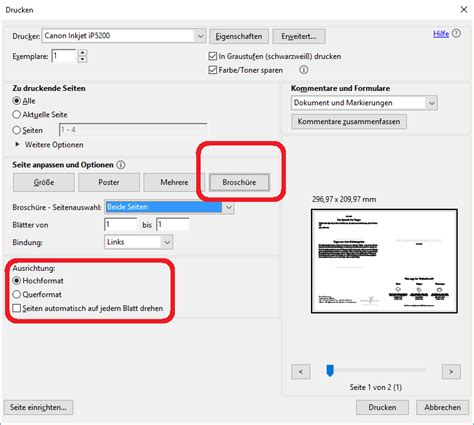Select the Poster sizing option
Viewport: 474px width, 425px height.
(x=109, y=182)
